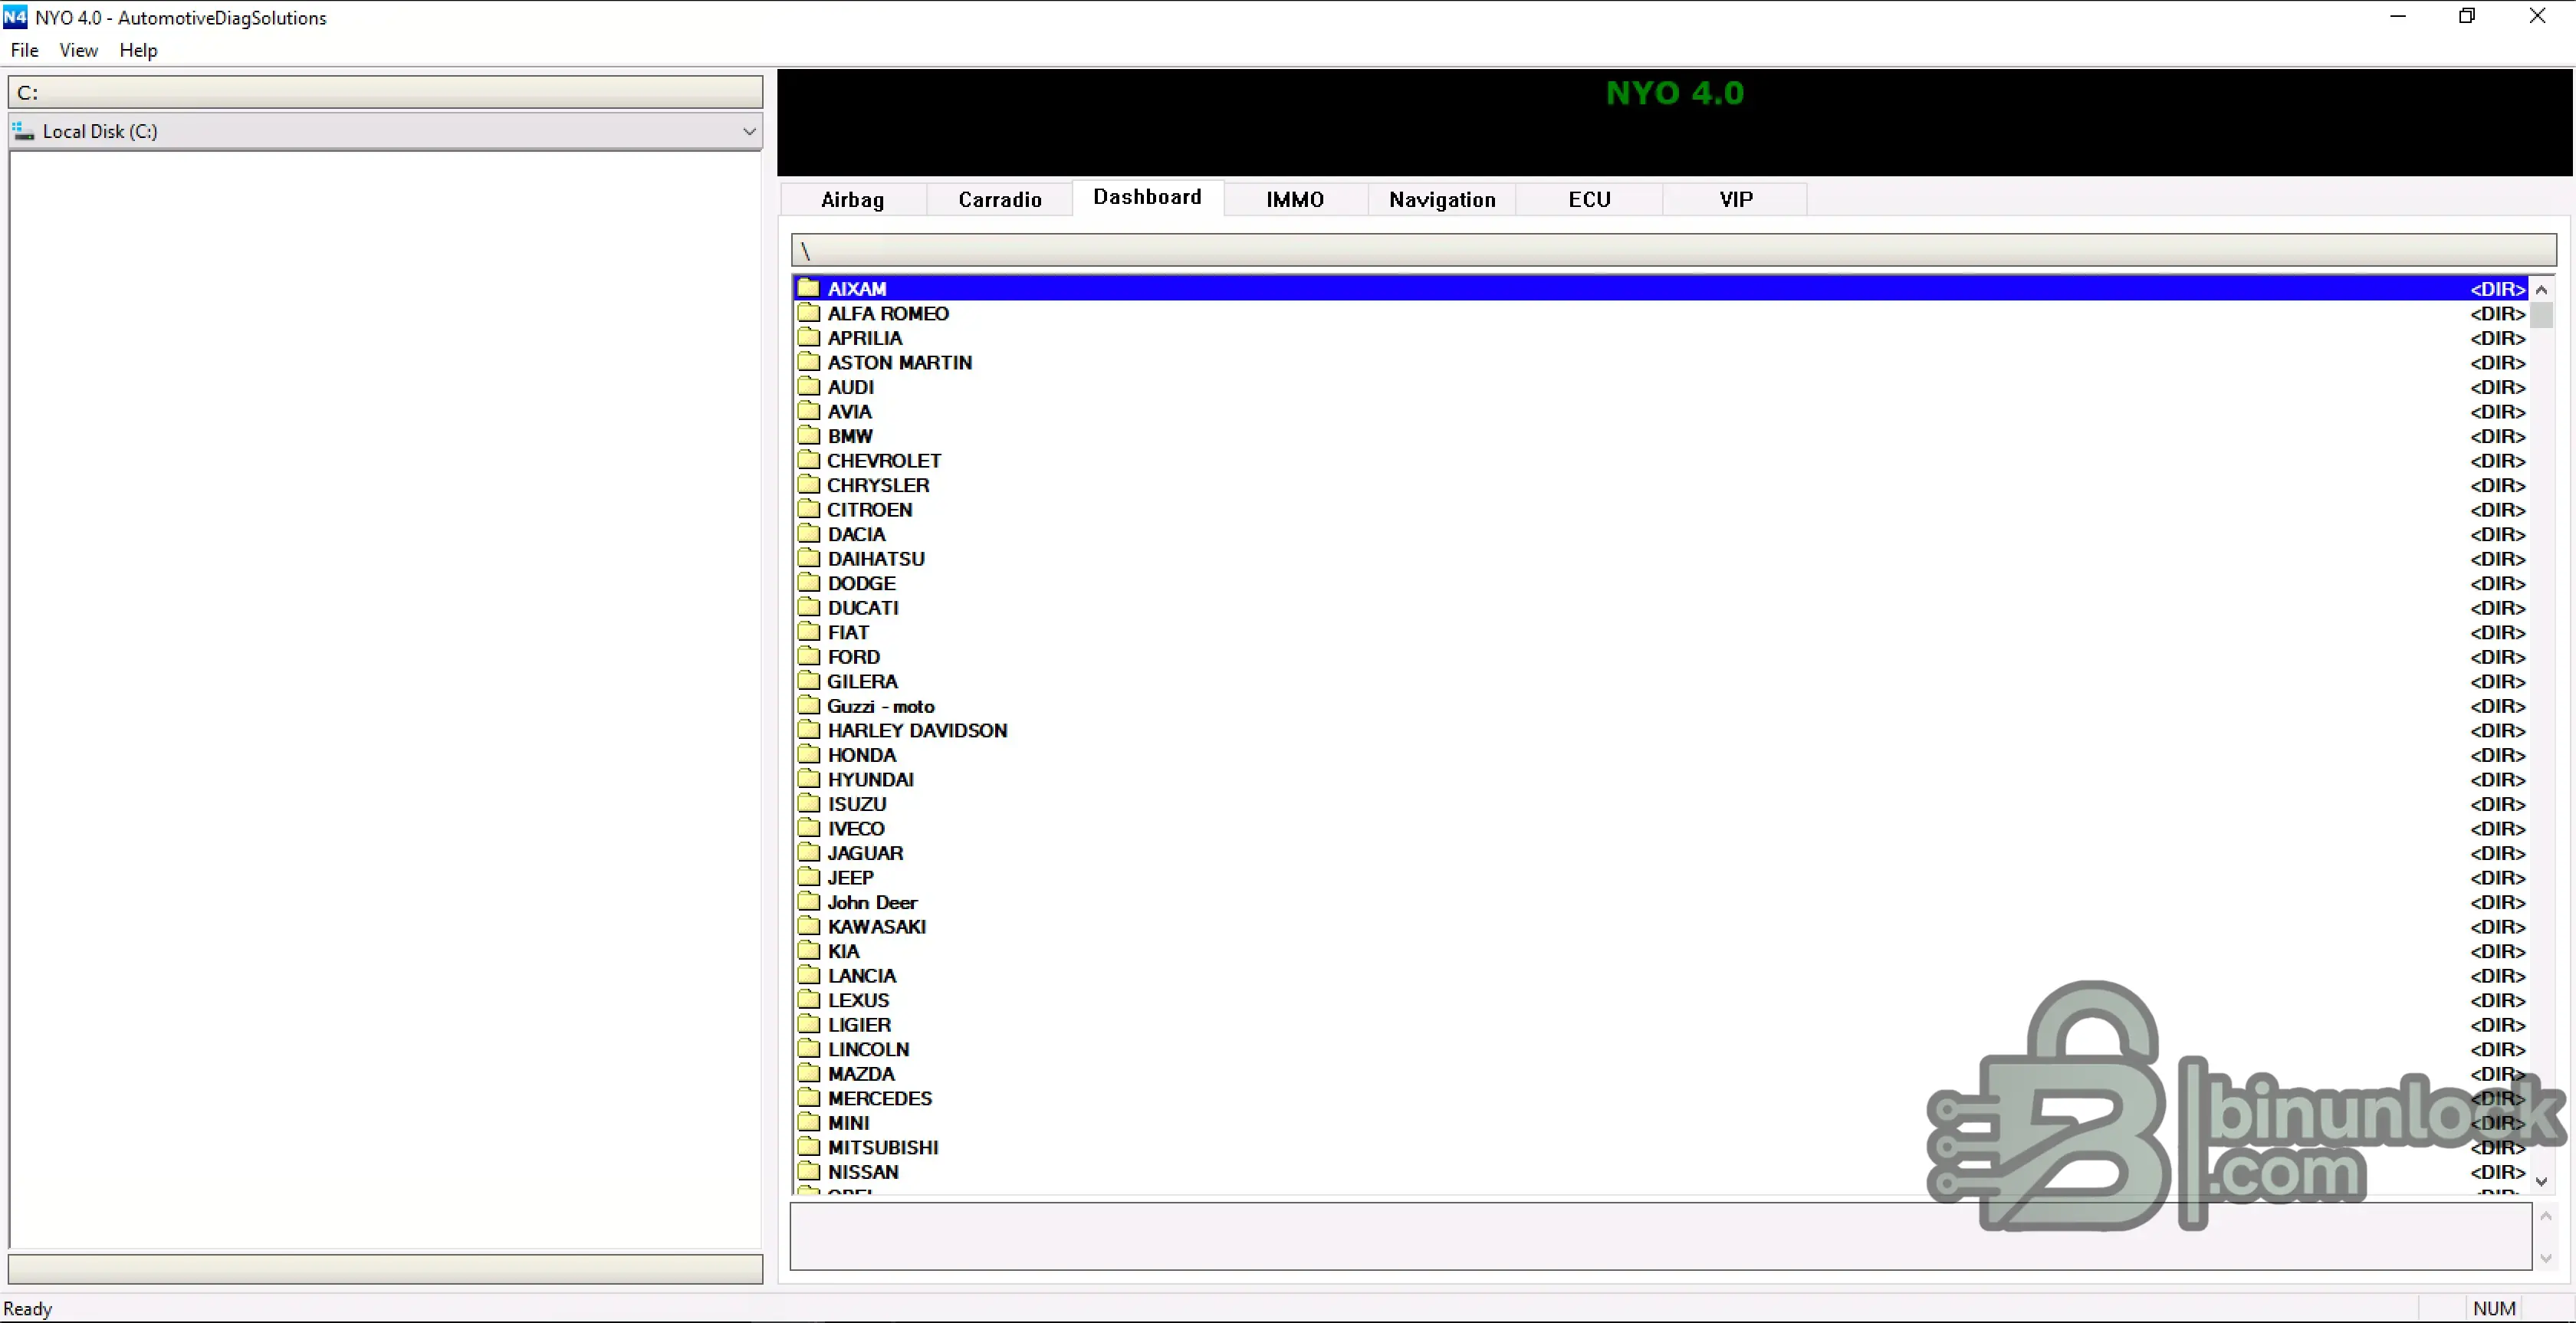The image size is (2576, 1323).
Task: Open the AIXAM folder icon
Action: point(808,288)
